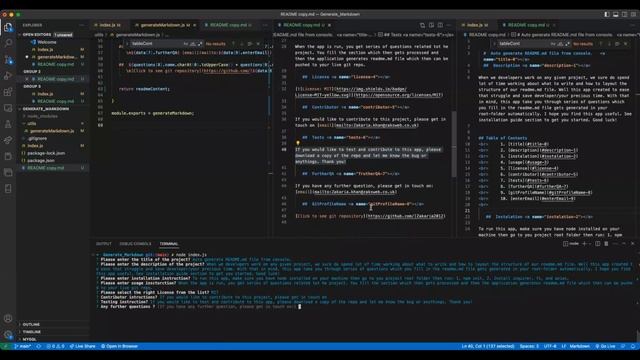Image resolution: width=640 pixels, height=360 pixels.
Task: Close the bottom panel
Action: tap(633, 244)
